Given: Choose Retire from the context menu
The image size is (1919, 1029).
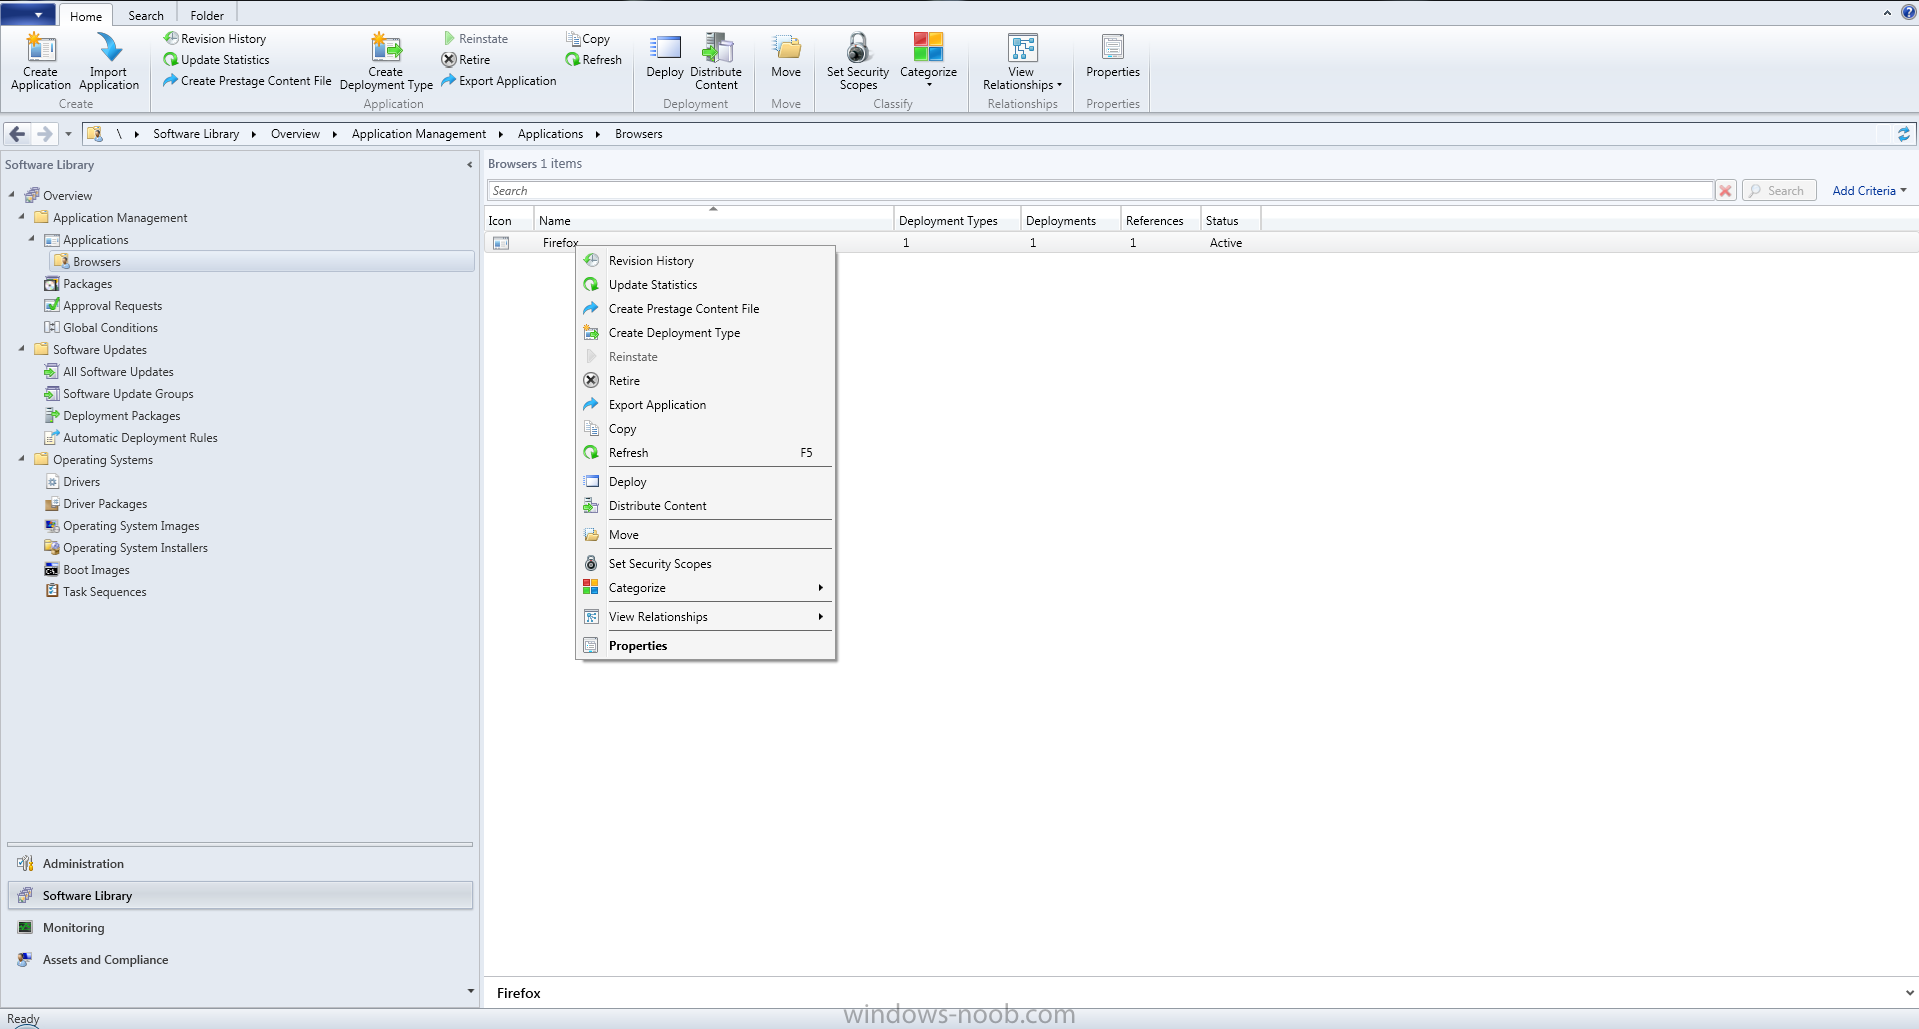Looking at the screenshot, I should point(706,380).
